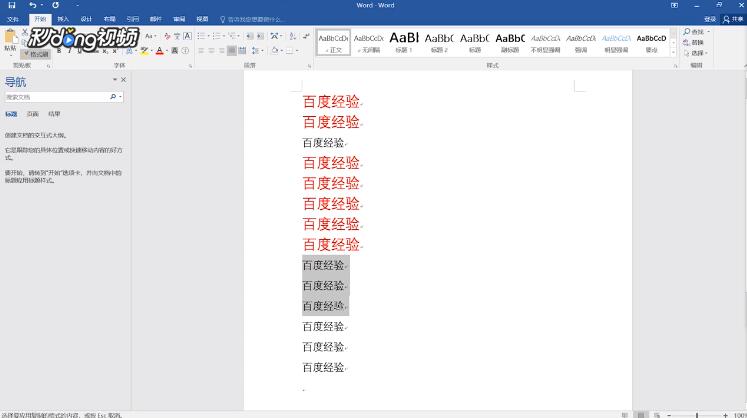Expand the Styles gallery
The image size is (747, 418).
pyautogui.click(x=673, y=51)
